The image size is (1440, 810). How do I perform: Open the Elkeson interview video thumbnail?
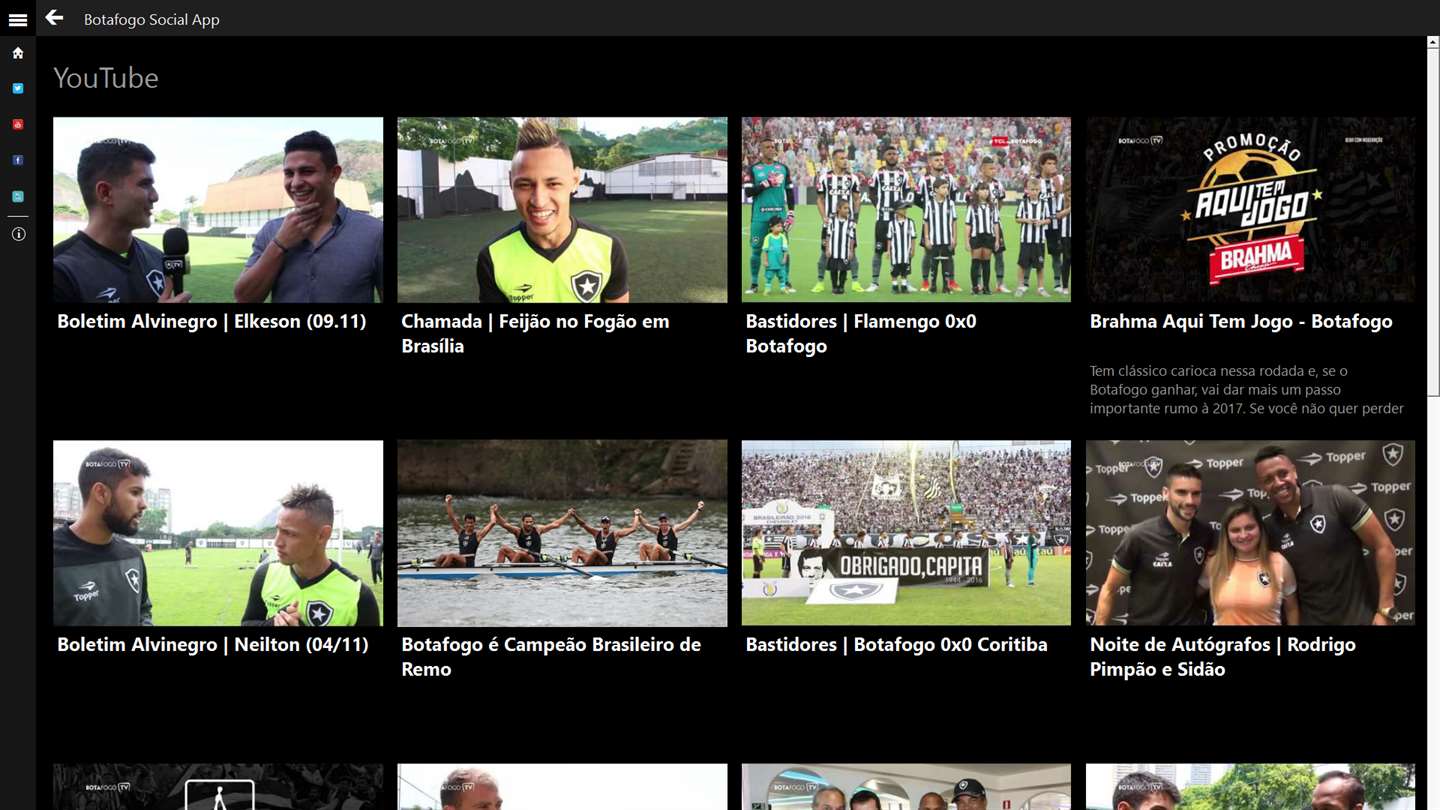point(218,210)
